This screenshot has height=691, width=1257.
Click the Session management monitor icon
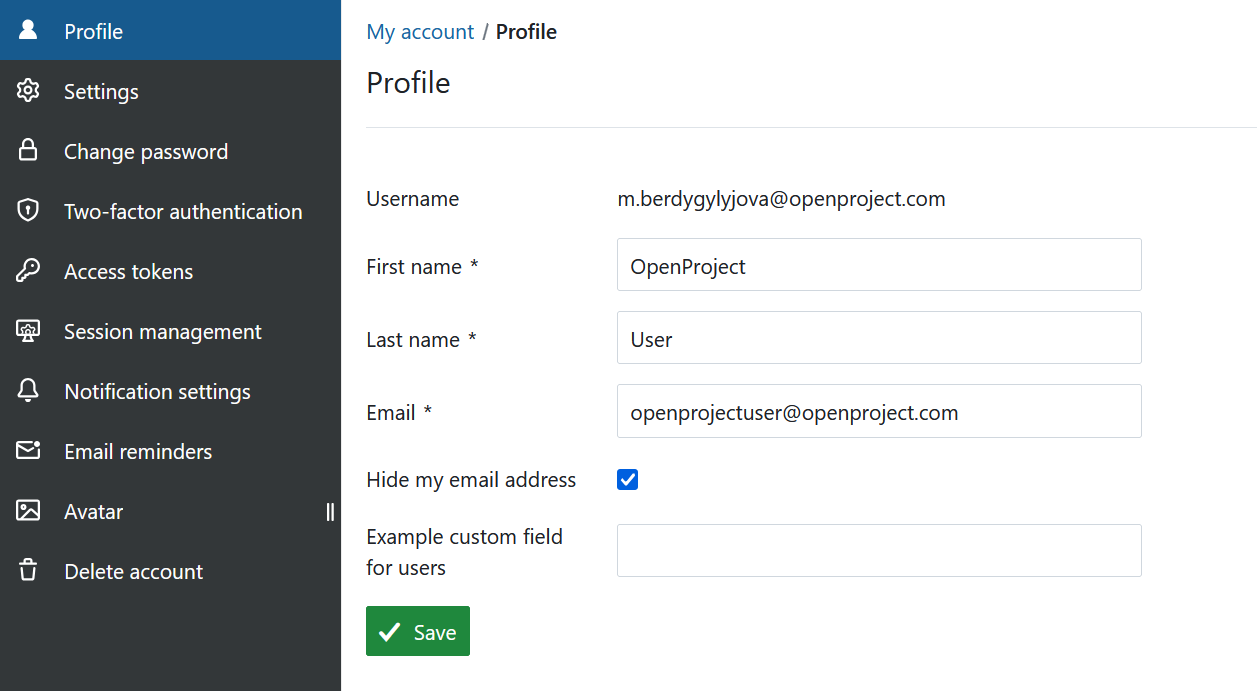tap(28, 331)
